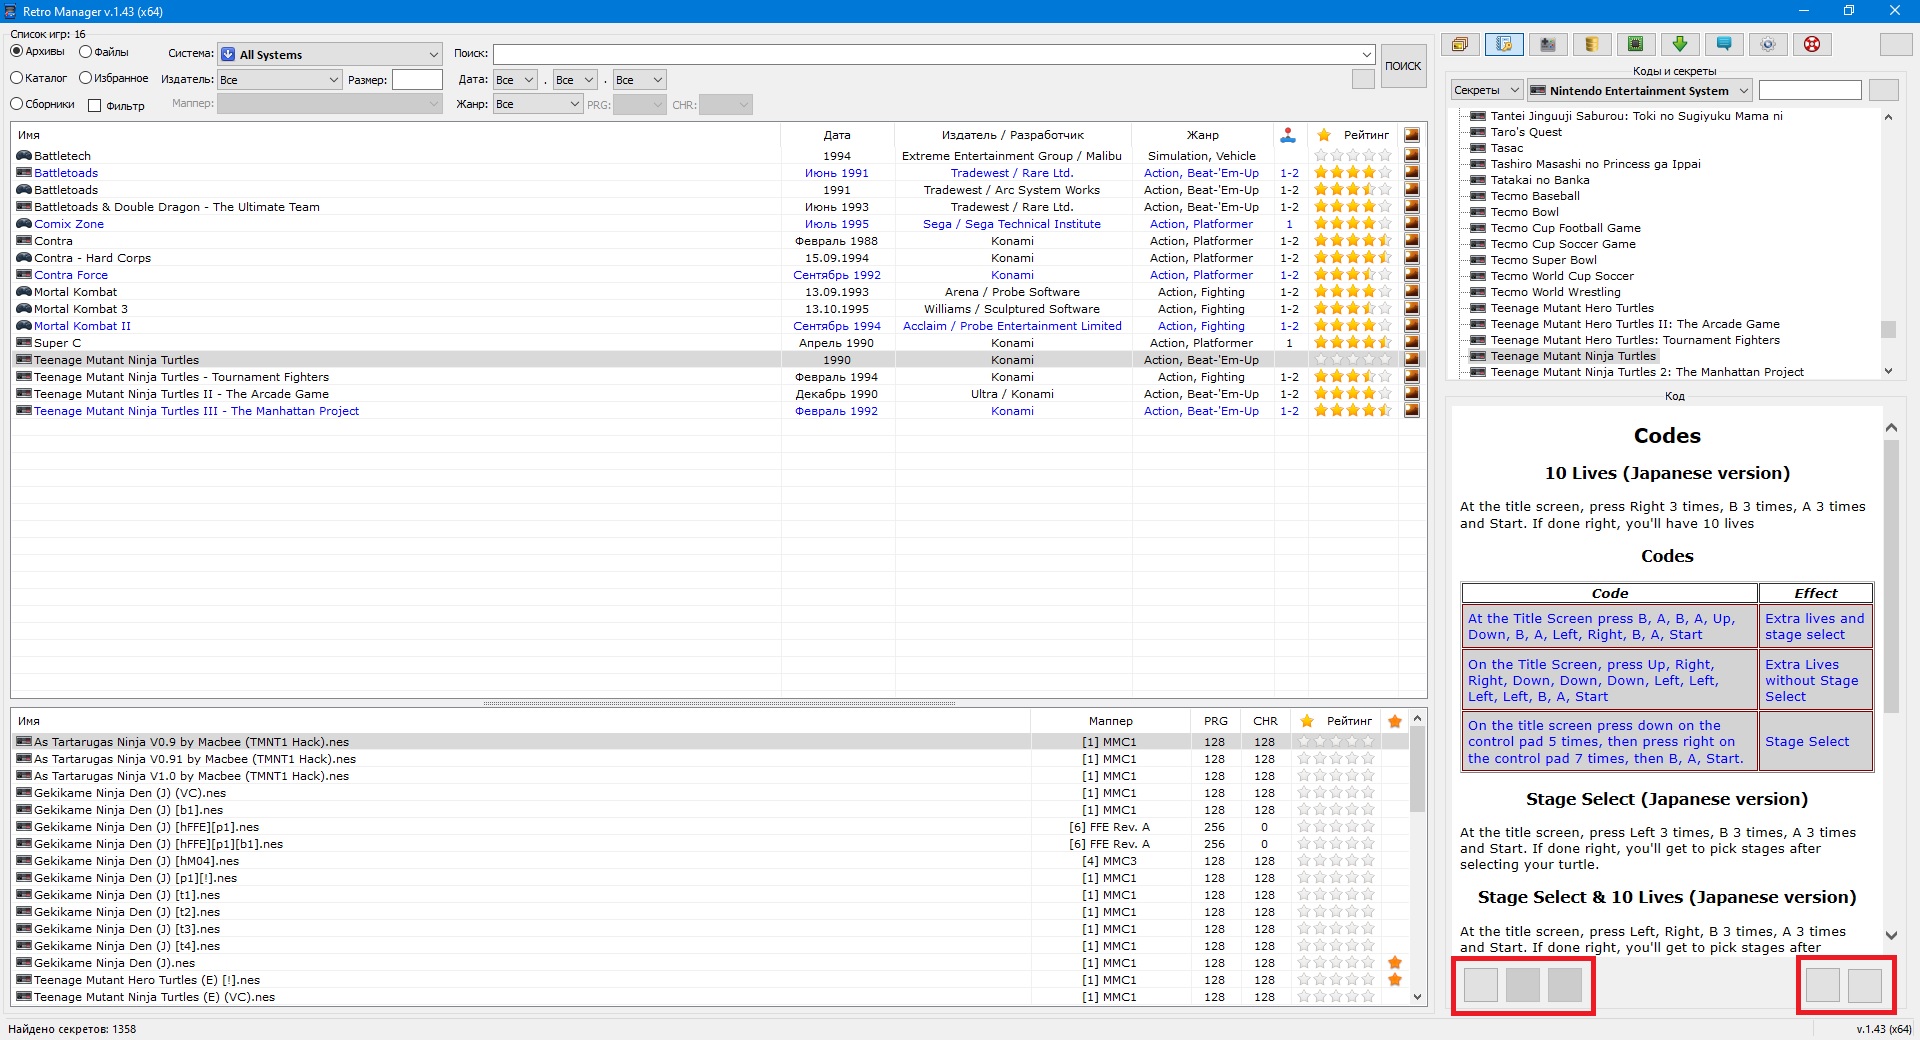Click the ПОИСК search button
The width and height of the screenshot is (1920, 1040).
click(x=1403, y=66)
